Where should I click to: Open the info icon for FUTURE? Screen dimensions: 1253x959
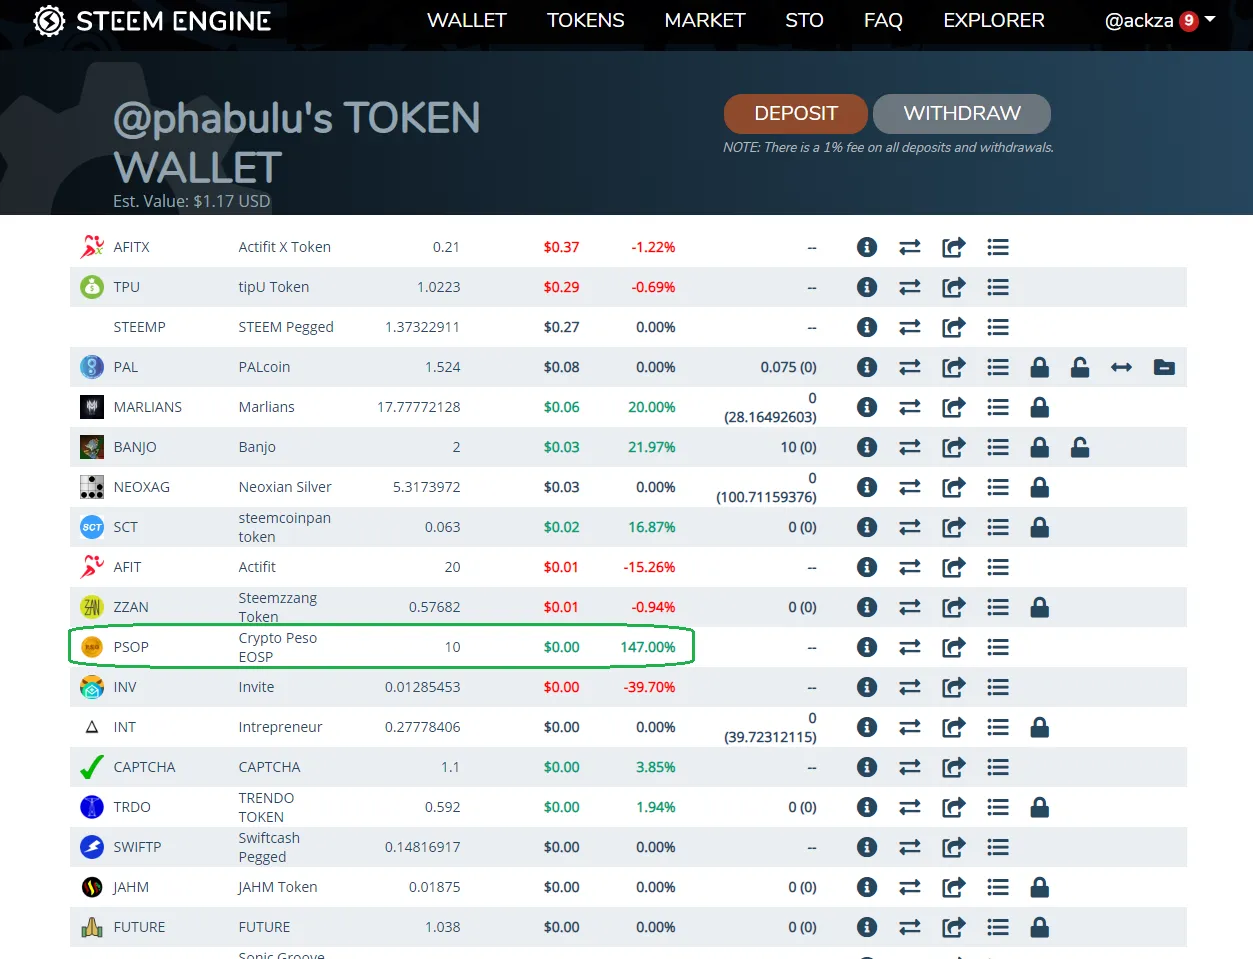867,927
